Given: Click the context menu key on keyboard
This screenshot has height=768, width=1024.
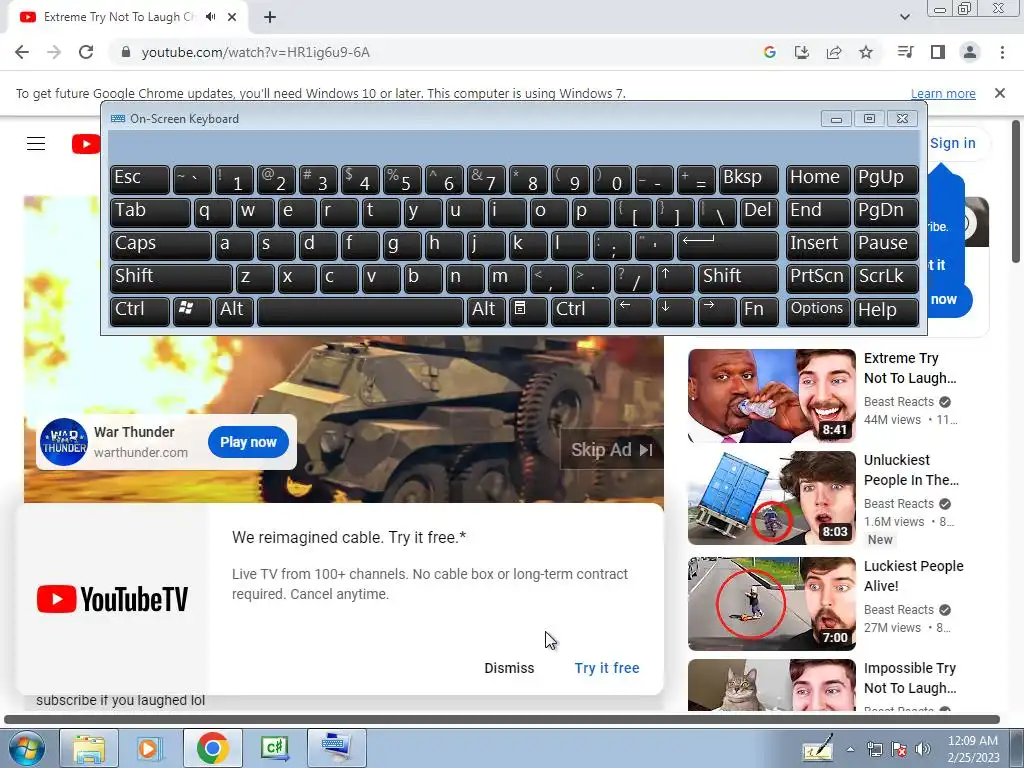Looking at the screenshot, I should tap(528, 312).
